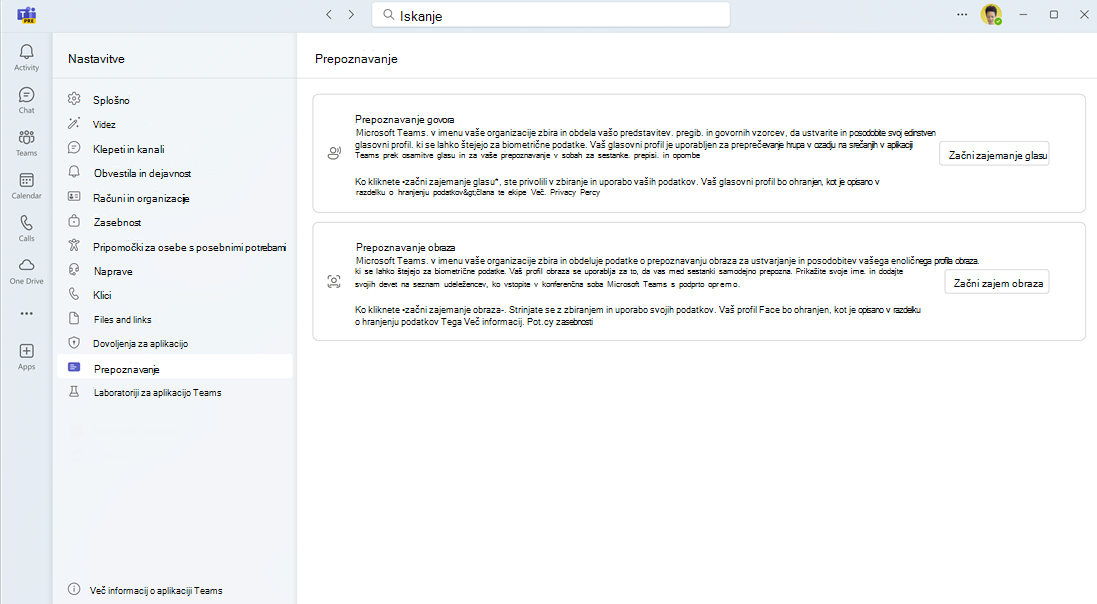Open the Klici settings section

[x=175, y=295]
